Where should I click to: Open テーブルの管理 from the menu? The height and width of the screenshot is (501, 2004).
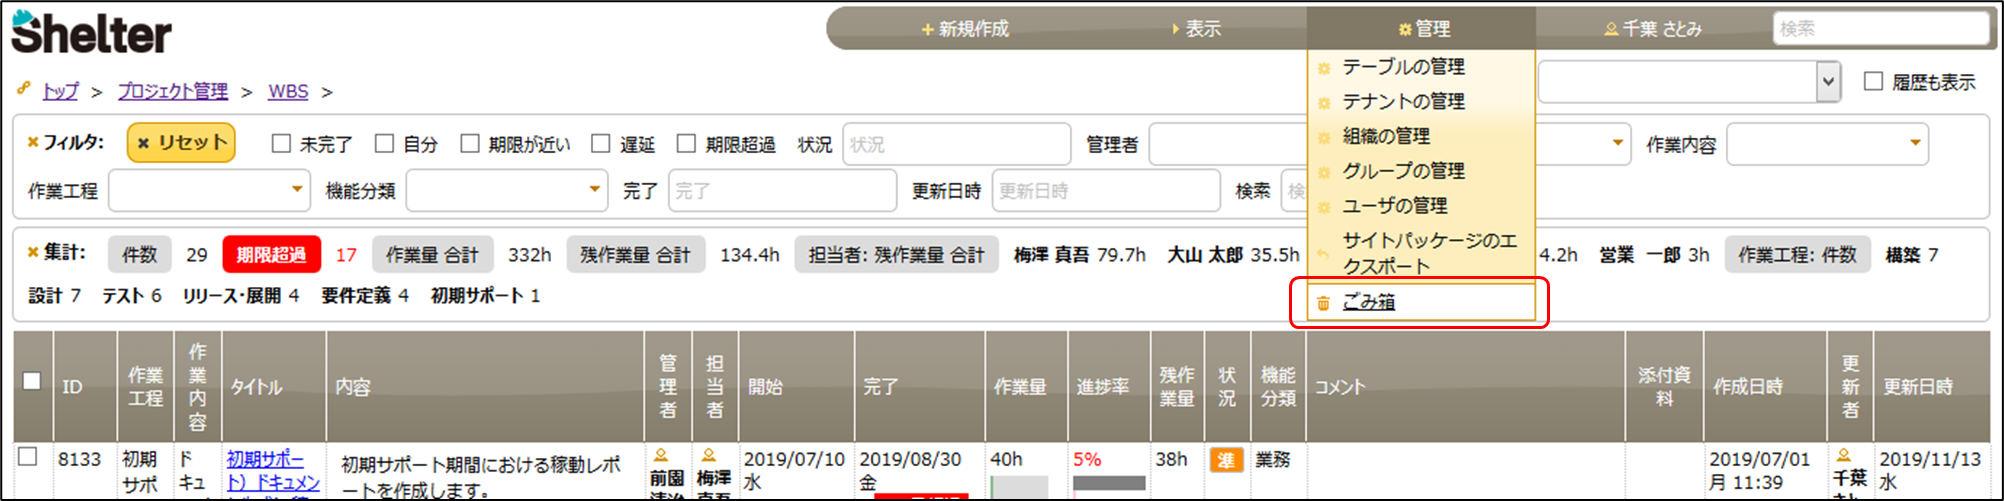point(1403,67)
